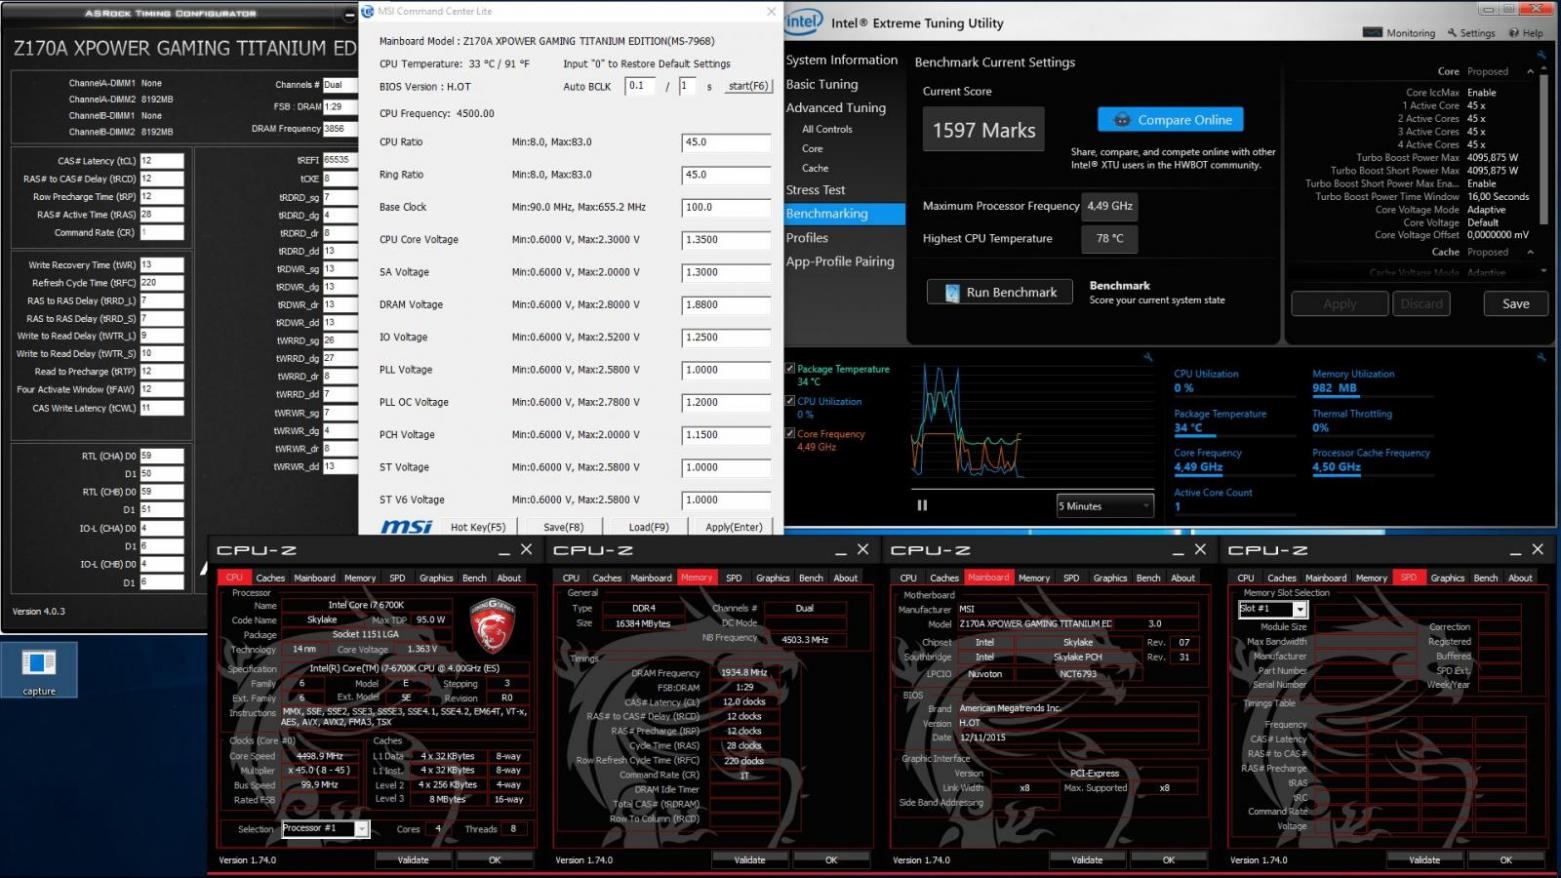Screen dimensions: 1561x878
Task: Click Validate in CPU-Z CPU window
Action: pos(413,860)
